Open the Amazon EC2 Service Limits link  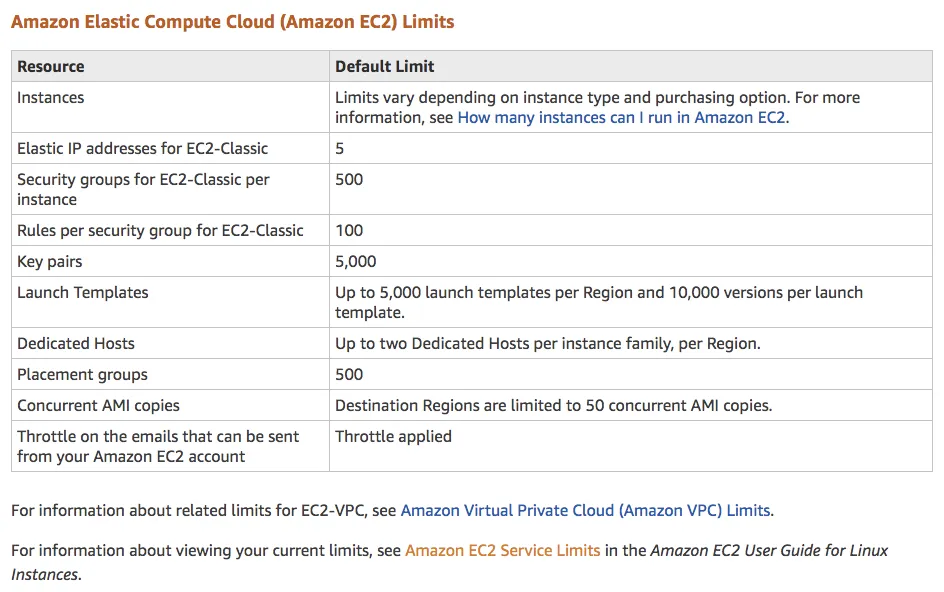502,550
